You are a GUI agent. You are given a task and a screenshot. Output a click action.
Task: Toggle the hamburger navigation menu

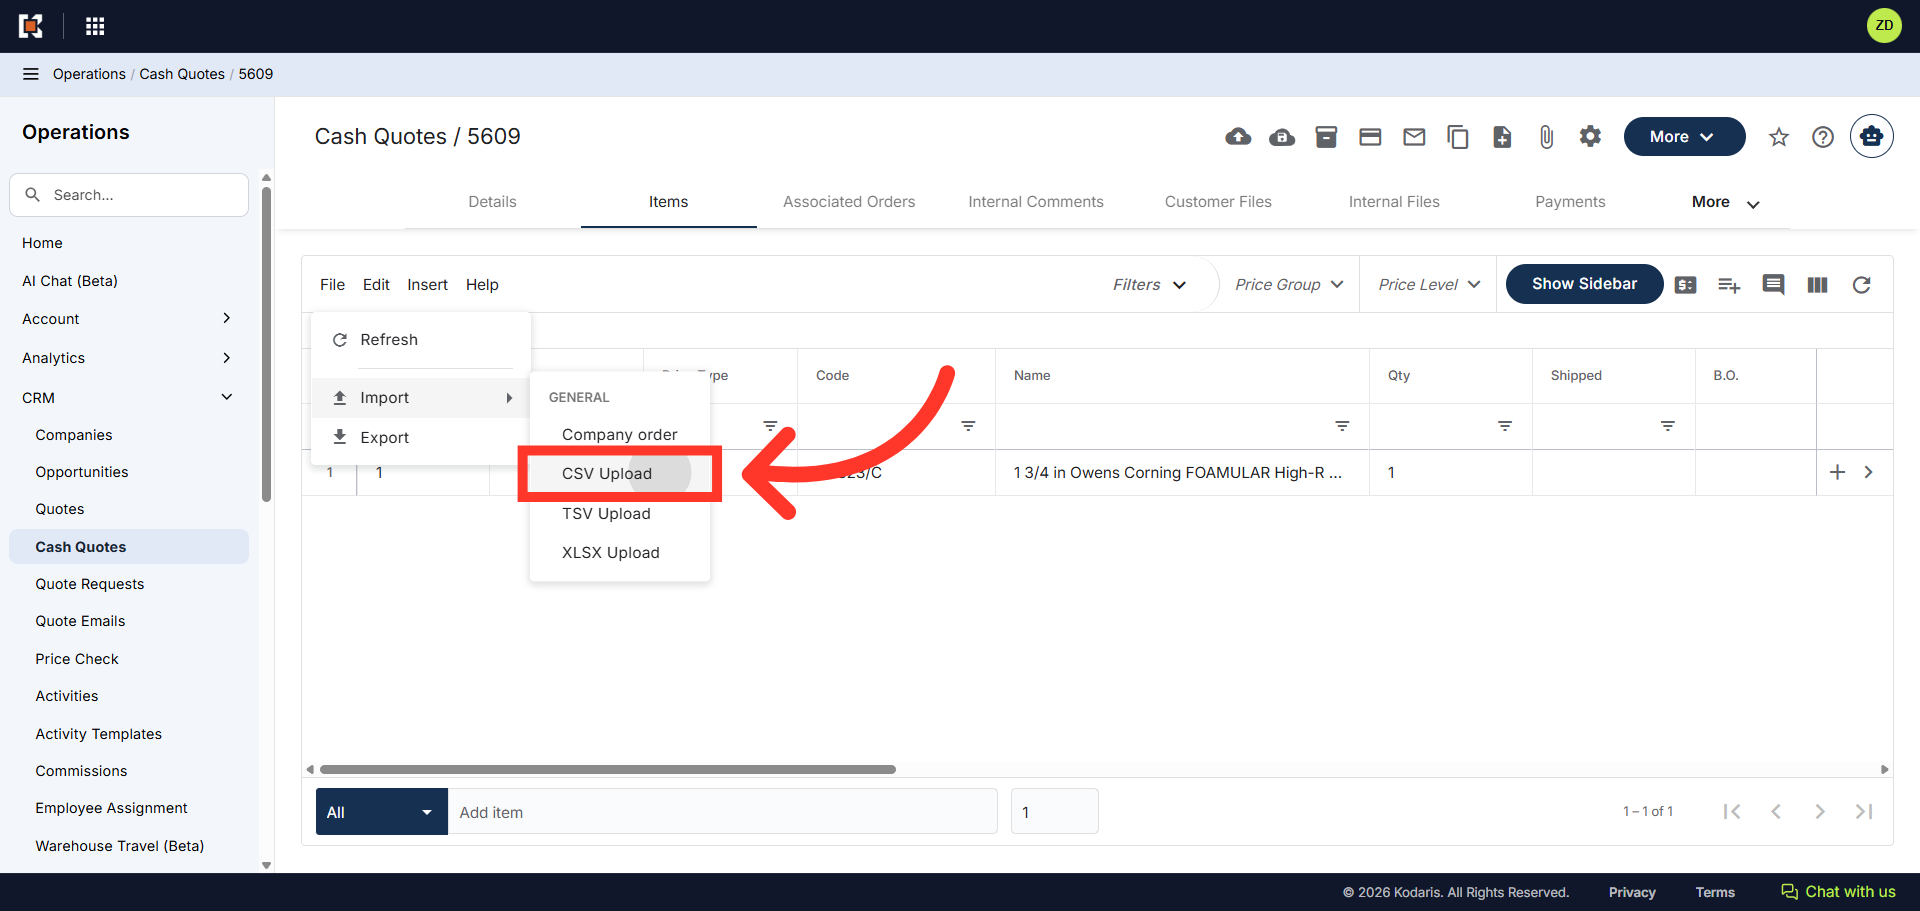point(31,74)
